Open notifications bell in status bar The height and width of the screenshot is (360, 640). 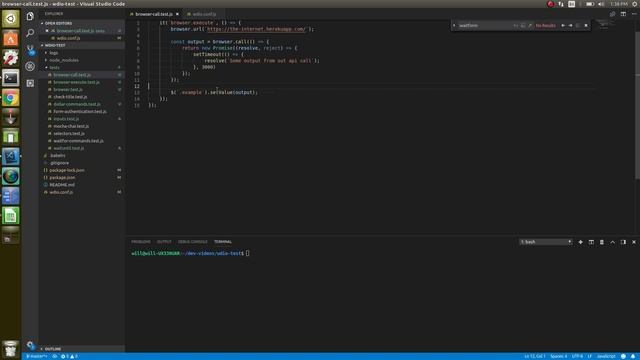point(633,356)
